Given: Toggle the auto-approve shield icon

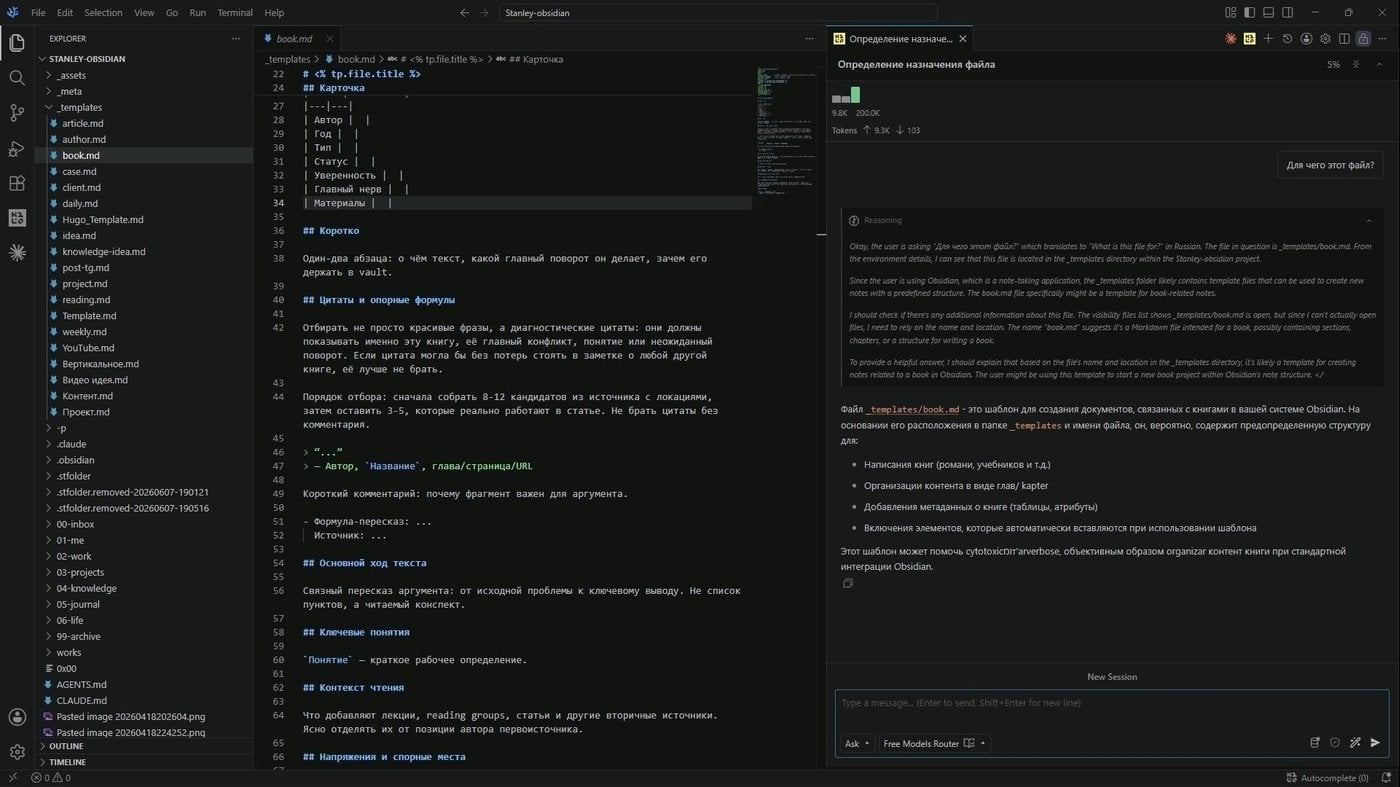Looking at the screenshot, I should [1335, 743].
